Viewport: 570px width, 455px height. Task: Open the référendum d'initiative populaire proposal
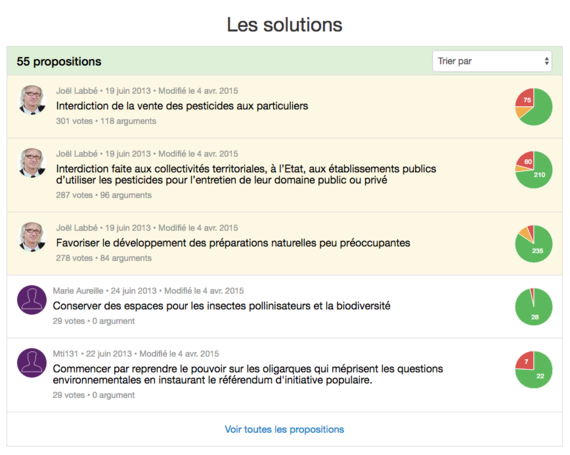248,374
